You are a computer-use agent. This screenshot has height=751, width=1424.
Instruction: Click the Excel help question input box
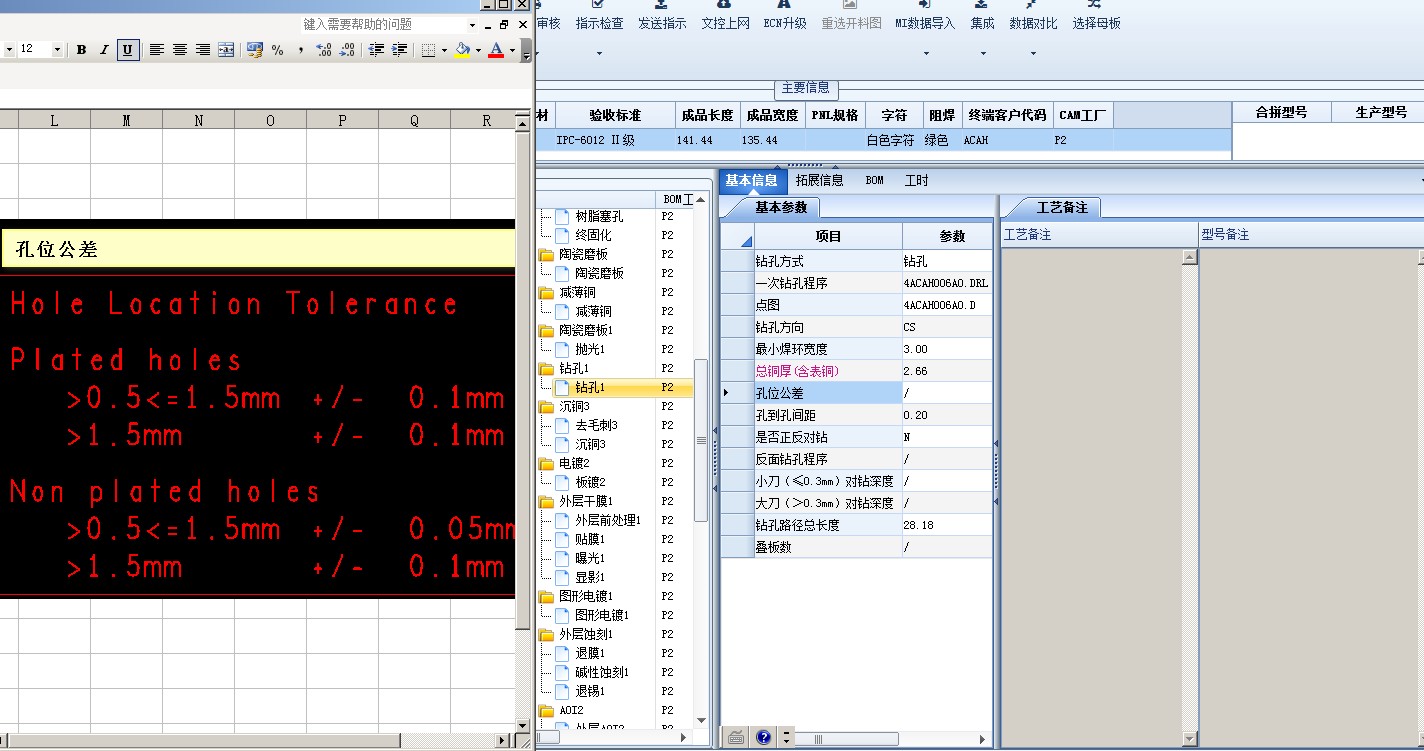[x=383, y=24]
